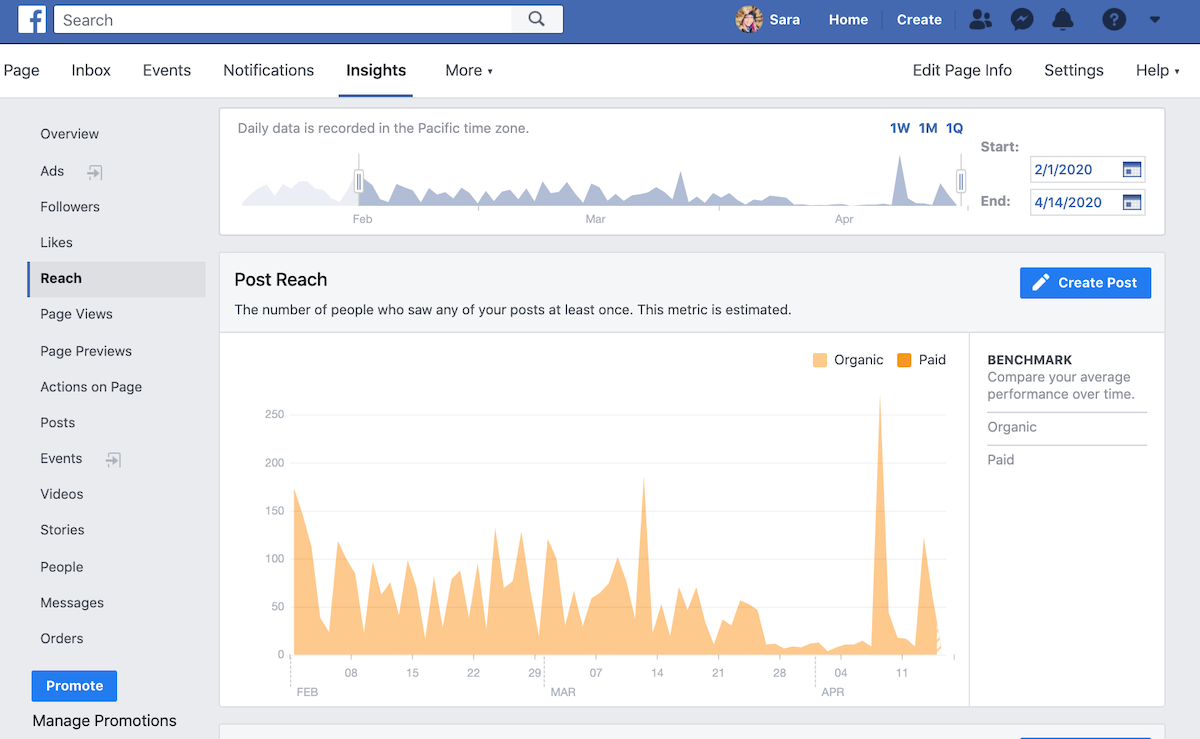Viewport: 1200px width, 739px height.
Task: Click Create in the top bar
Action: [919, 19]
